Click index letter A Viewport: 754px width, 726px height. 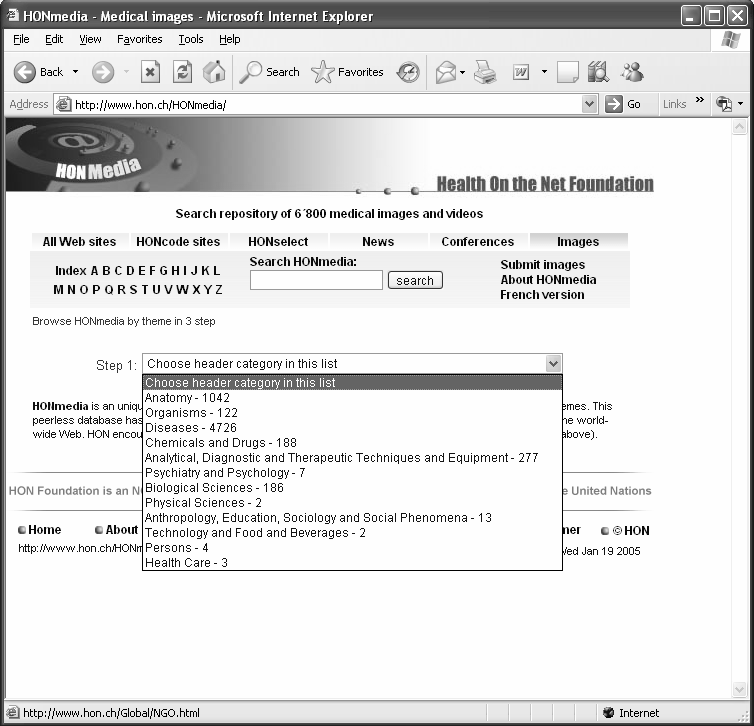(x=94, y=271)
